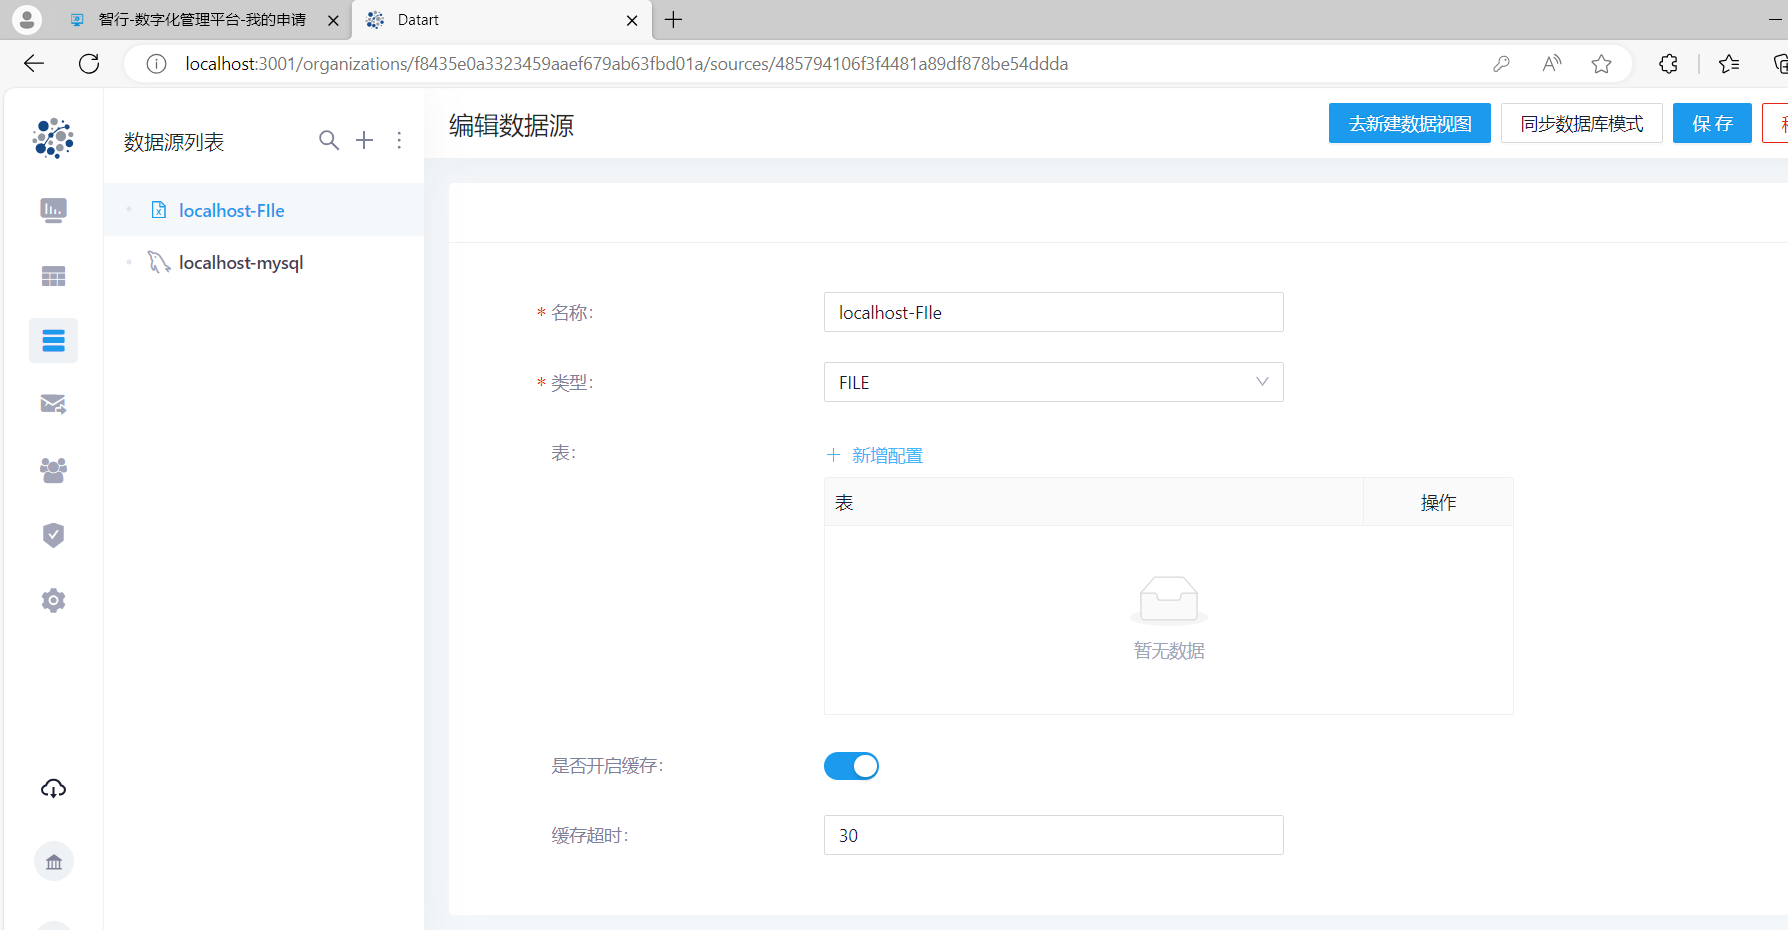Click the 新增配置 link

(x=875, y=456)
